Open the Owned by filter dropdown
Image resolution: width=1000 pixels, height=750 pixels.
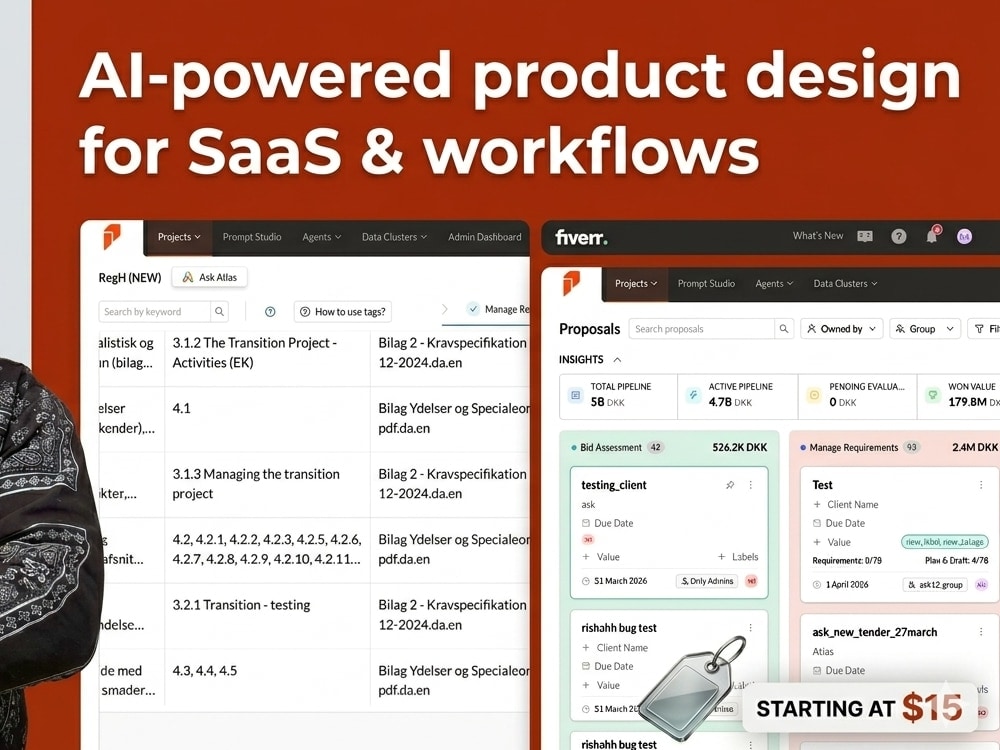point(842,329)
